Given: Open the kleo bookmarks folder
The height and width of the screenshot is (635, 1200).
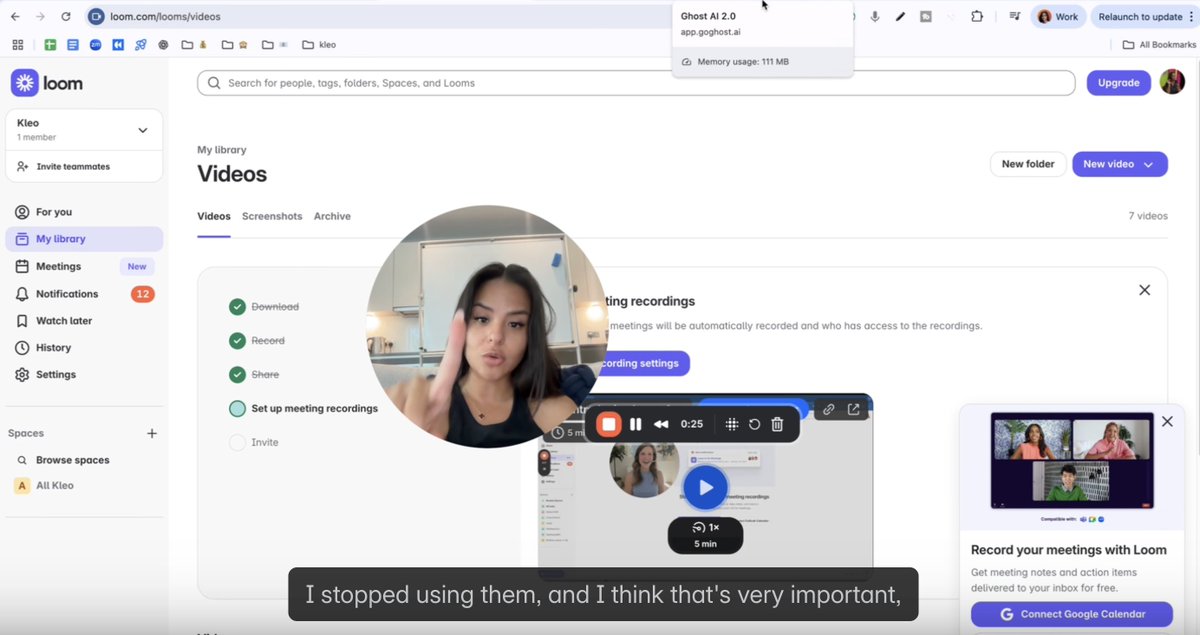Looking at the screenshot, I should (319, 45).
